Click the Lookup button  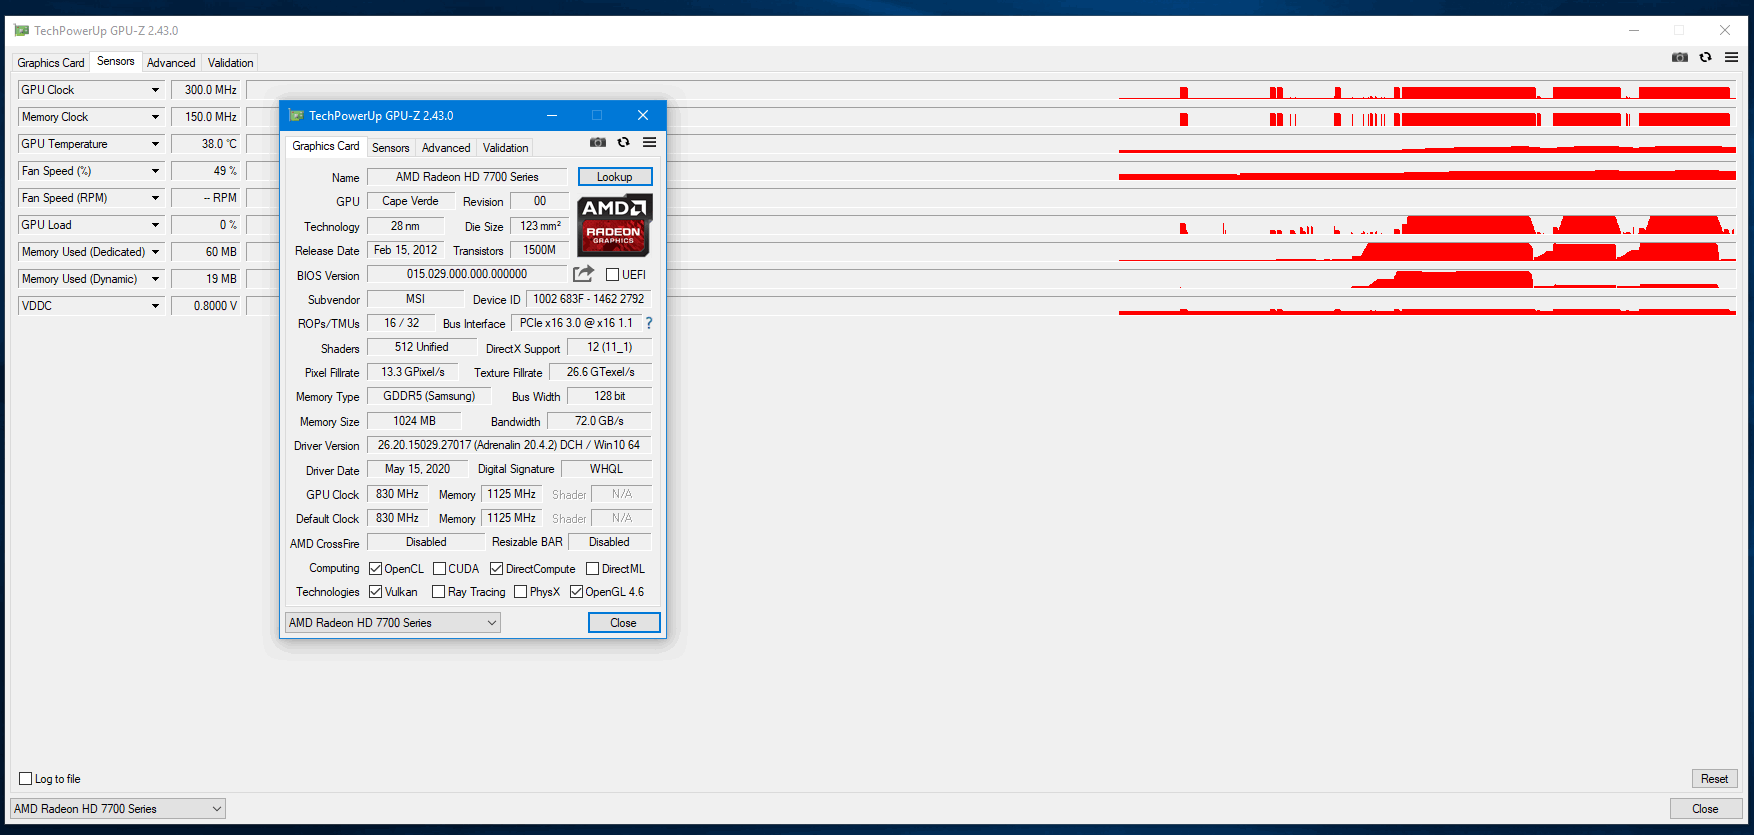coord(615,176)
